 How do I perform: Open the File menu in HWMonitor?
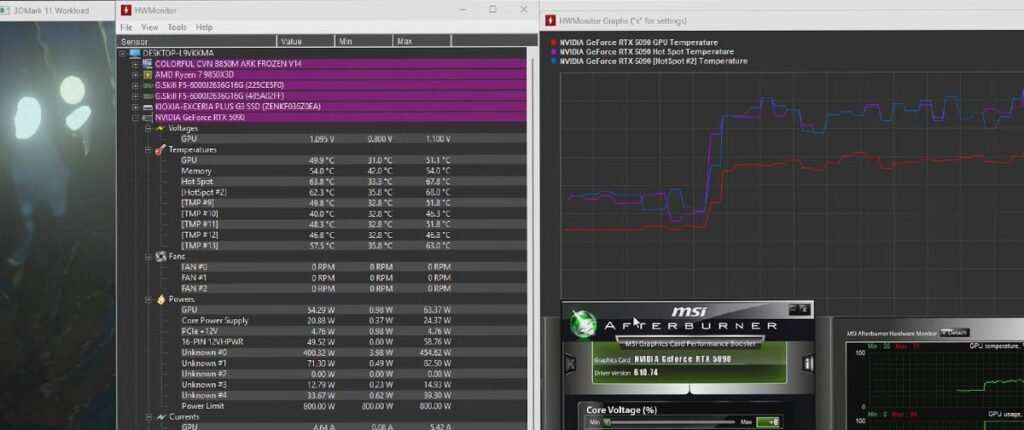[126, 27]
